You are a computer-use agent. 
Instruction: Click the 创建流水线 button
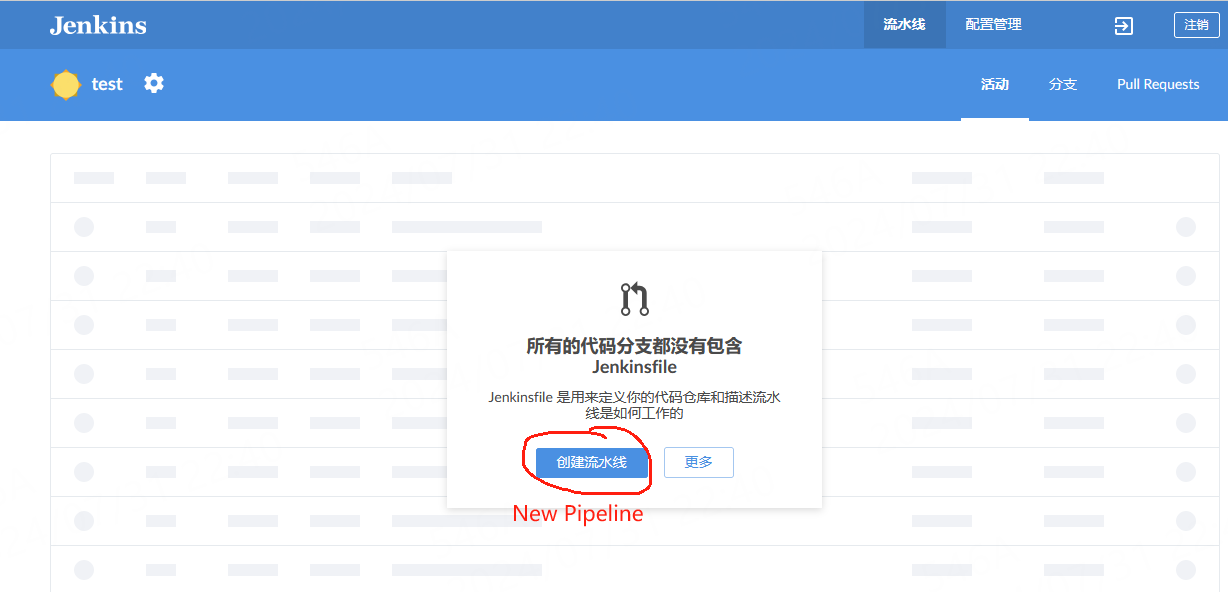click(x=592, y=462)
